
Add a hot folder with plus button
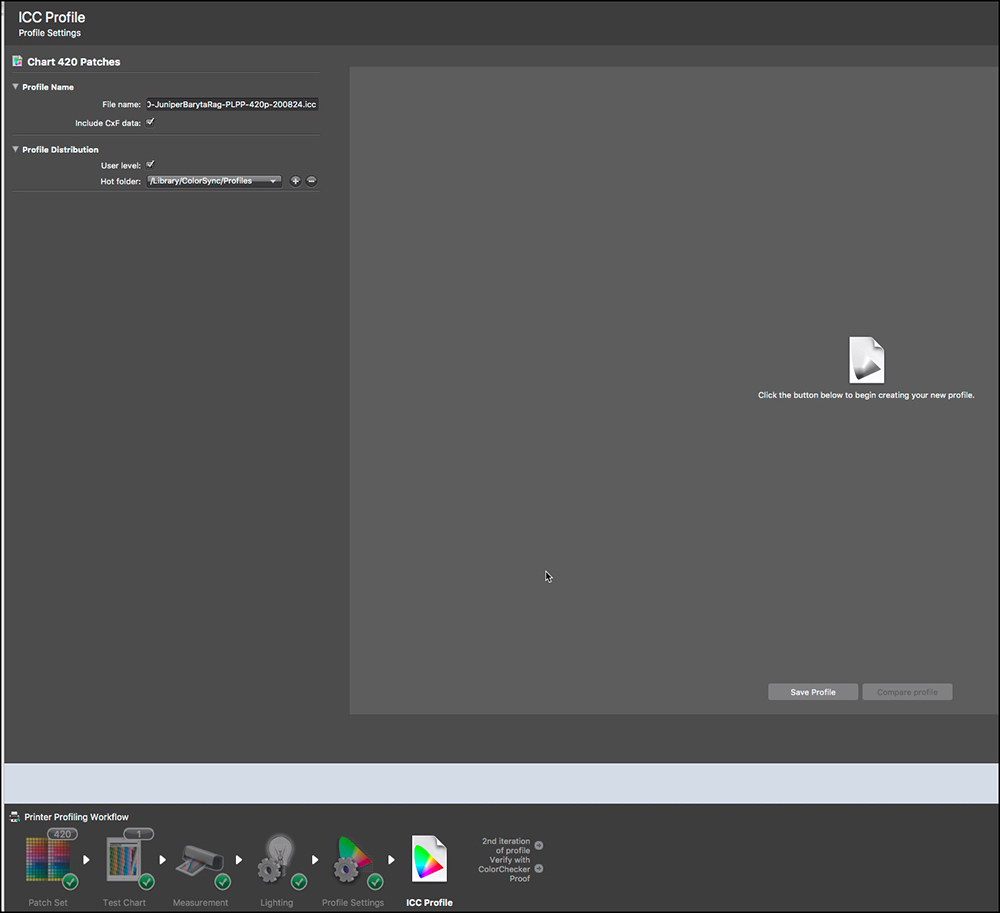pos(295,181)
